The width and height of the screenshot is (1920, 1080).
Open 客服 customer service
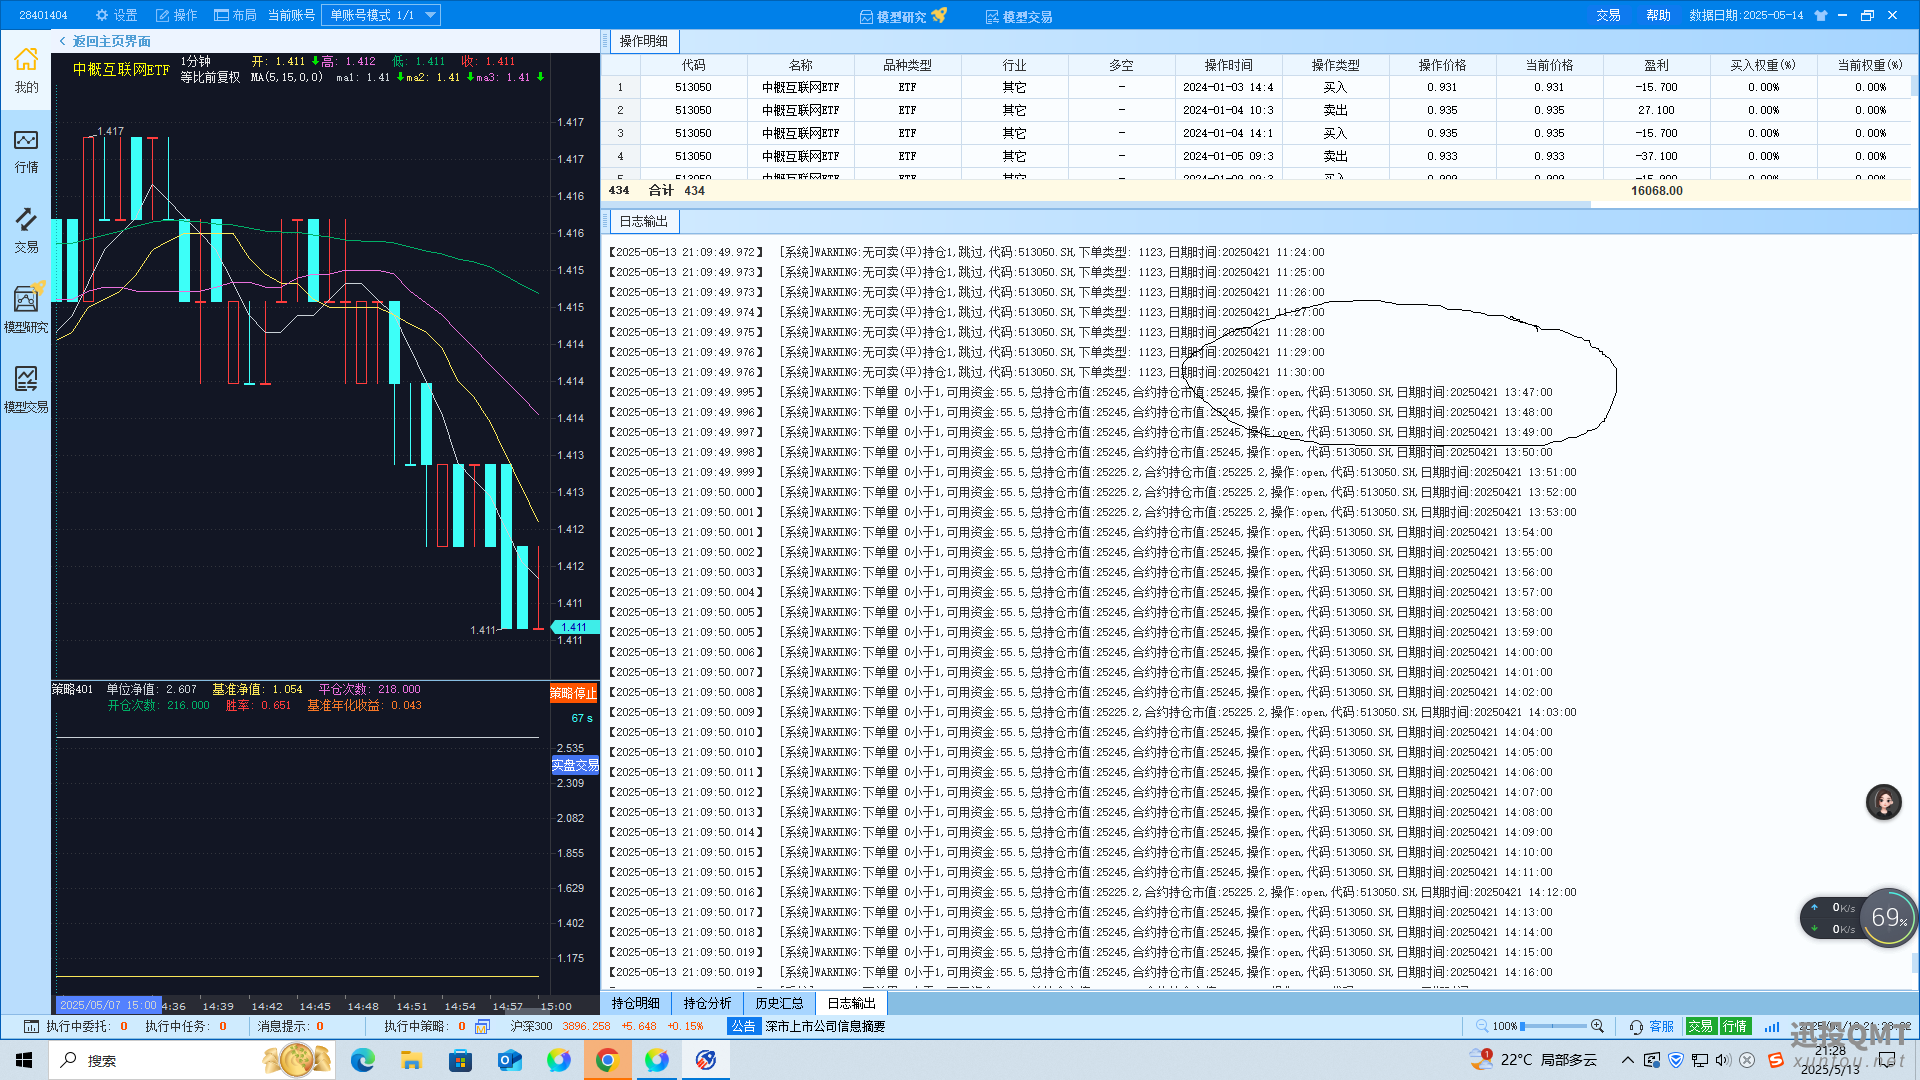coord(1652,1026)
